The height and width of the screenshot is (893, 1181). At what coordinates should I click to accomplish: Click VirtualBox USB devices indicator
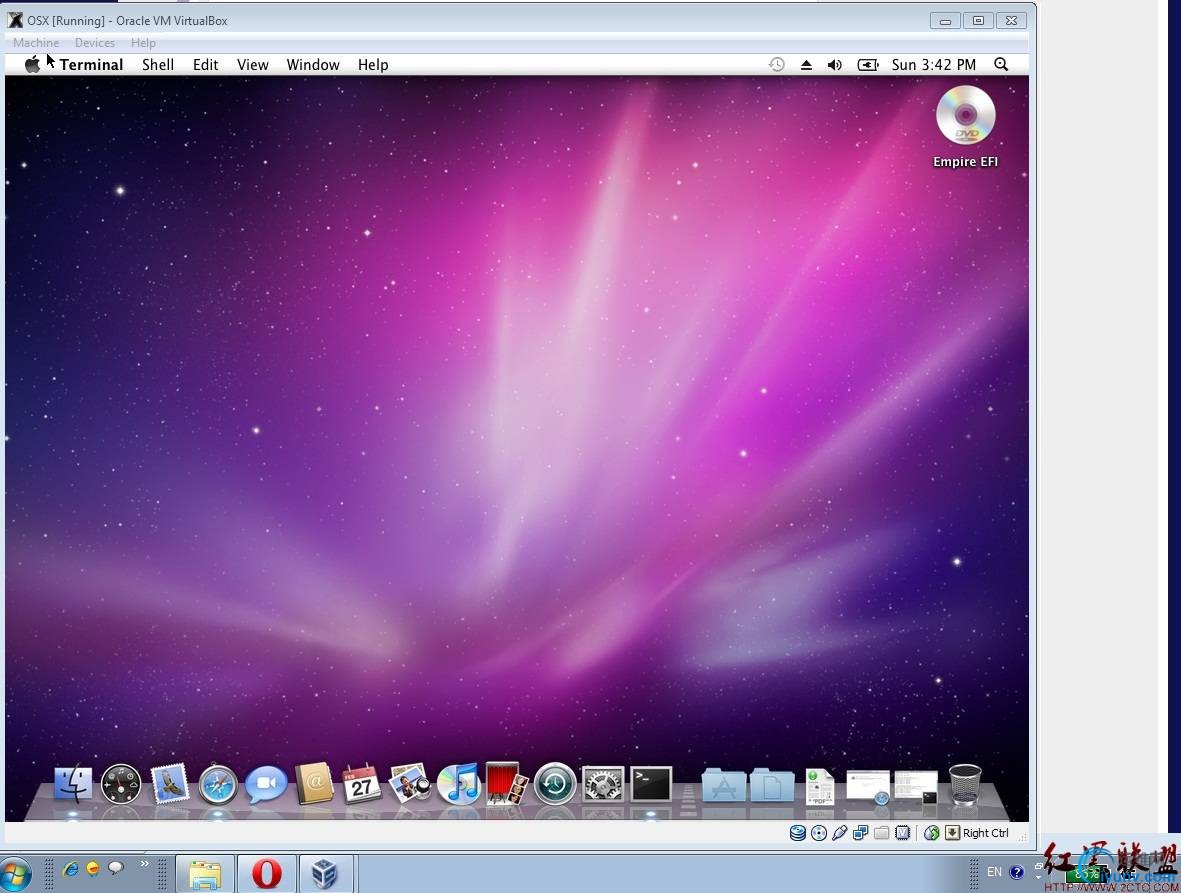point(840,833)
